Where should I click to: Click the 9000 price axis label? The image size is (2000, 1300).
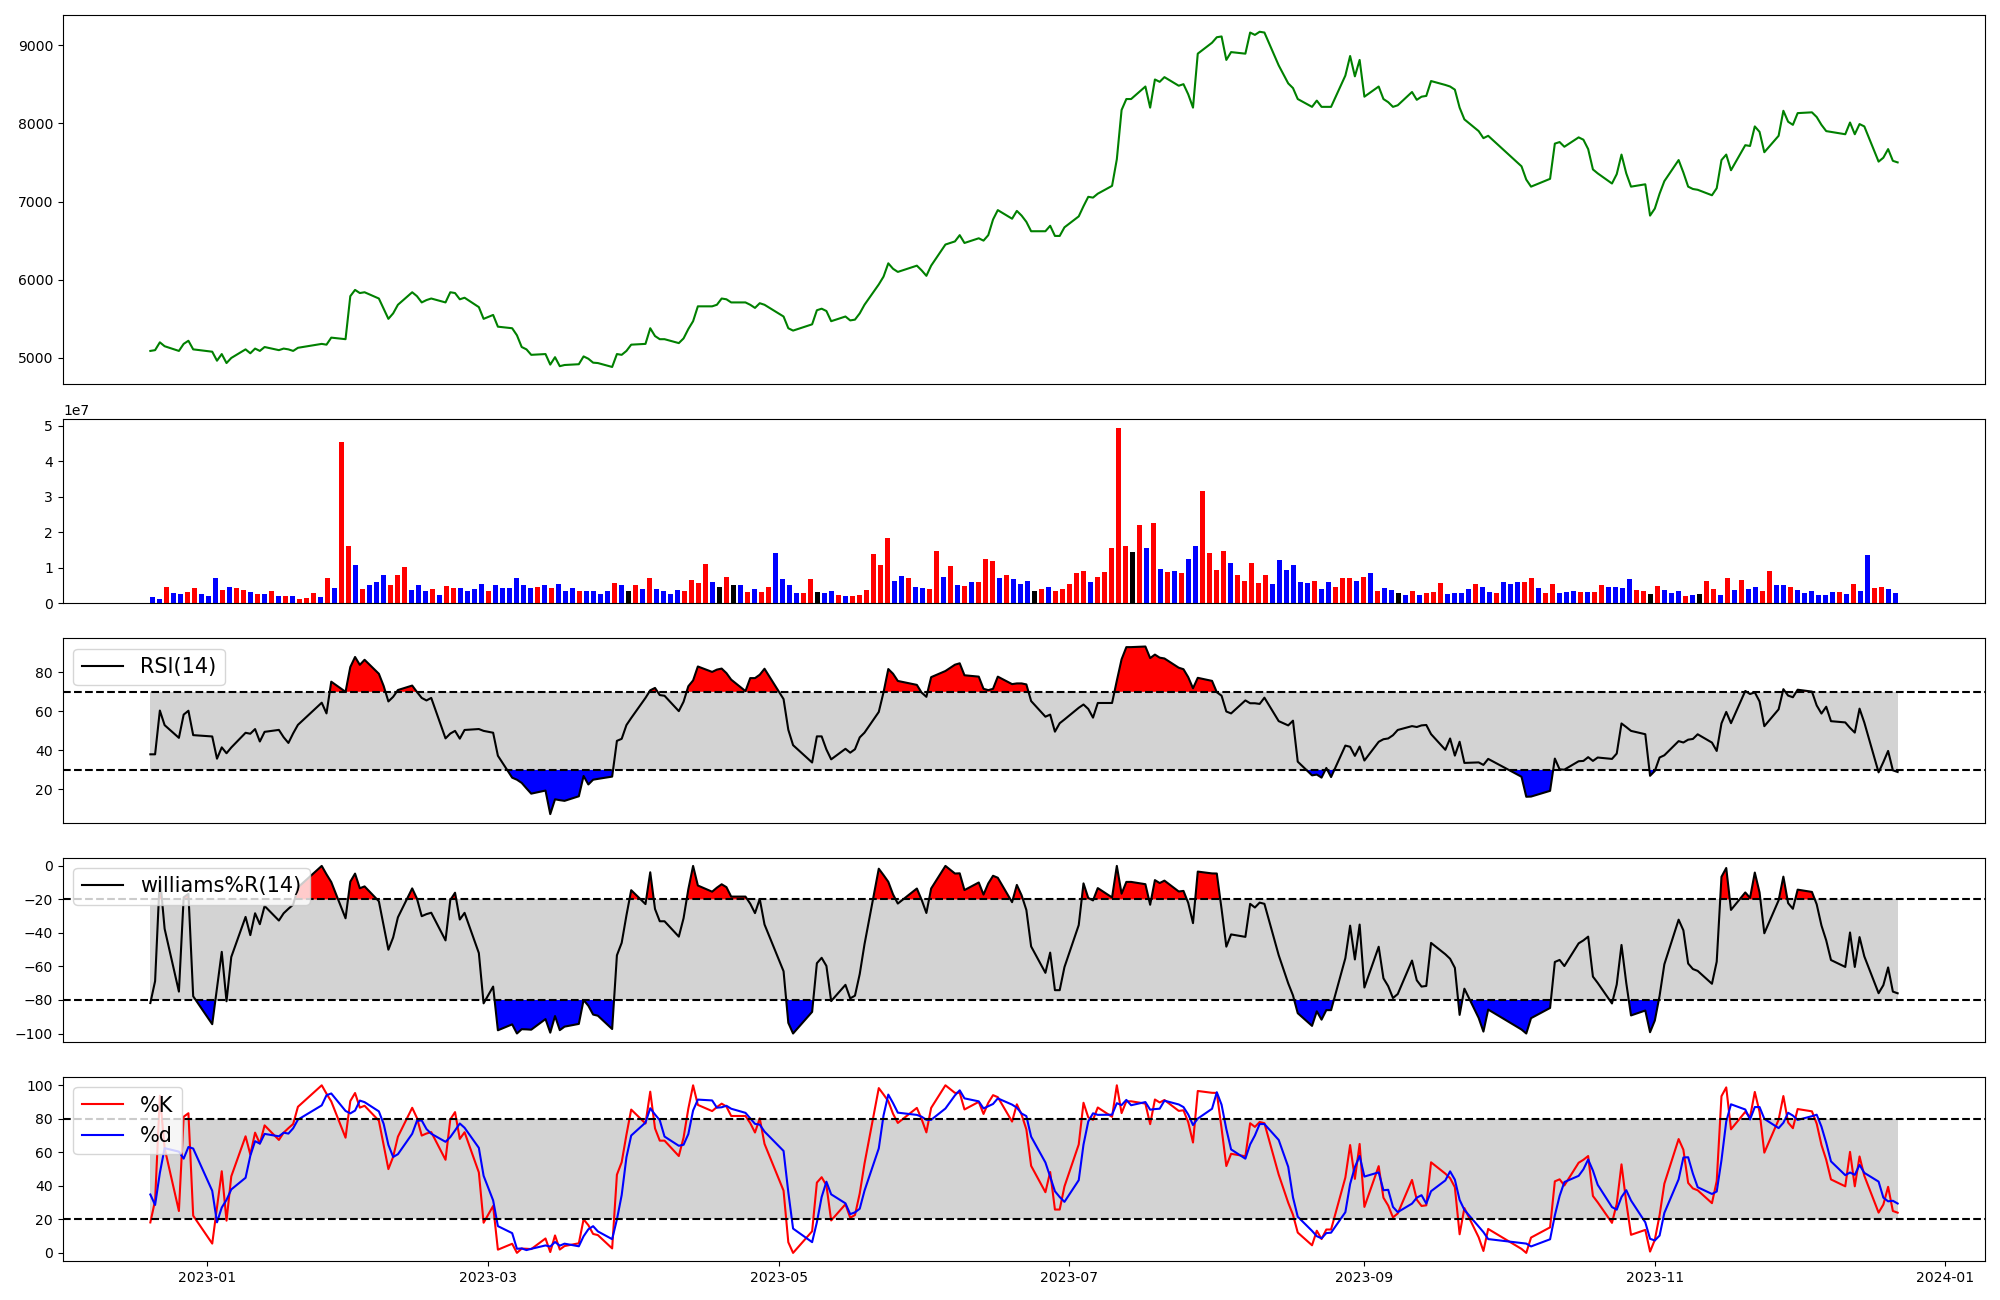(x=36, y=46)
